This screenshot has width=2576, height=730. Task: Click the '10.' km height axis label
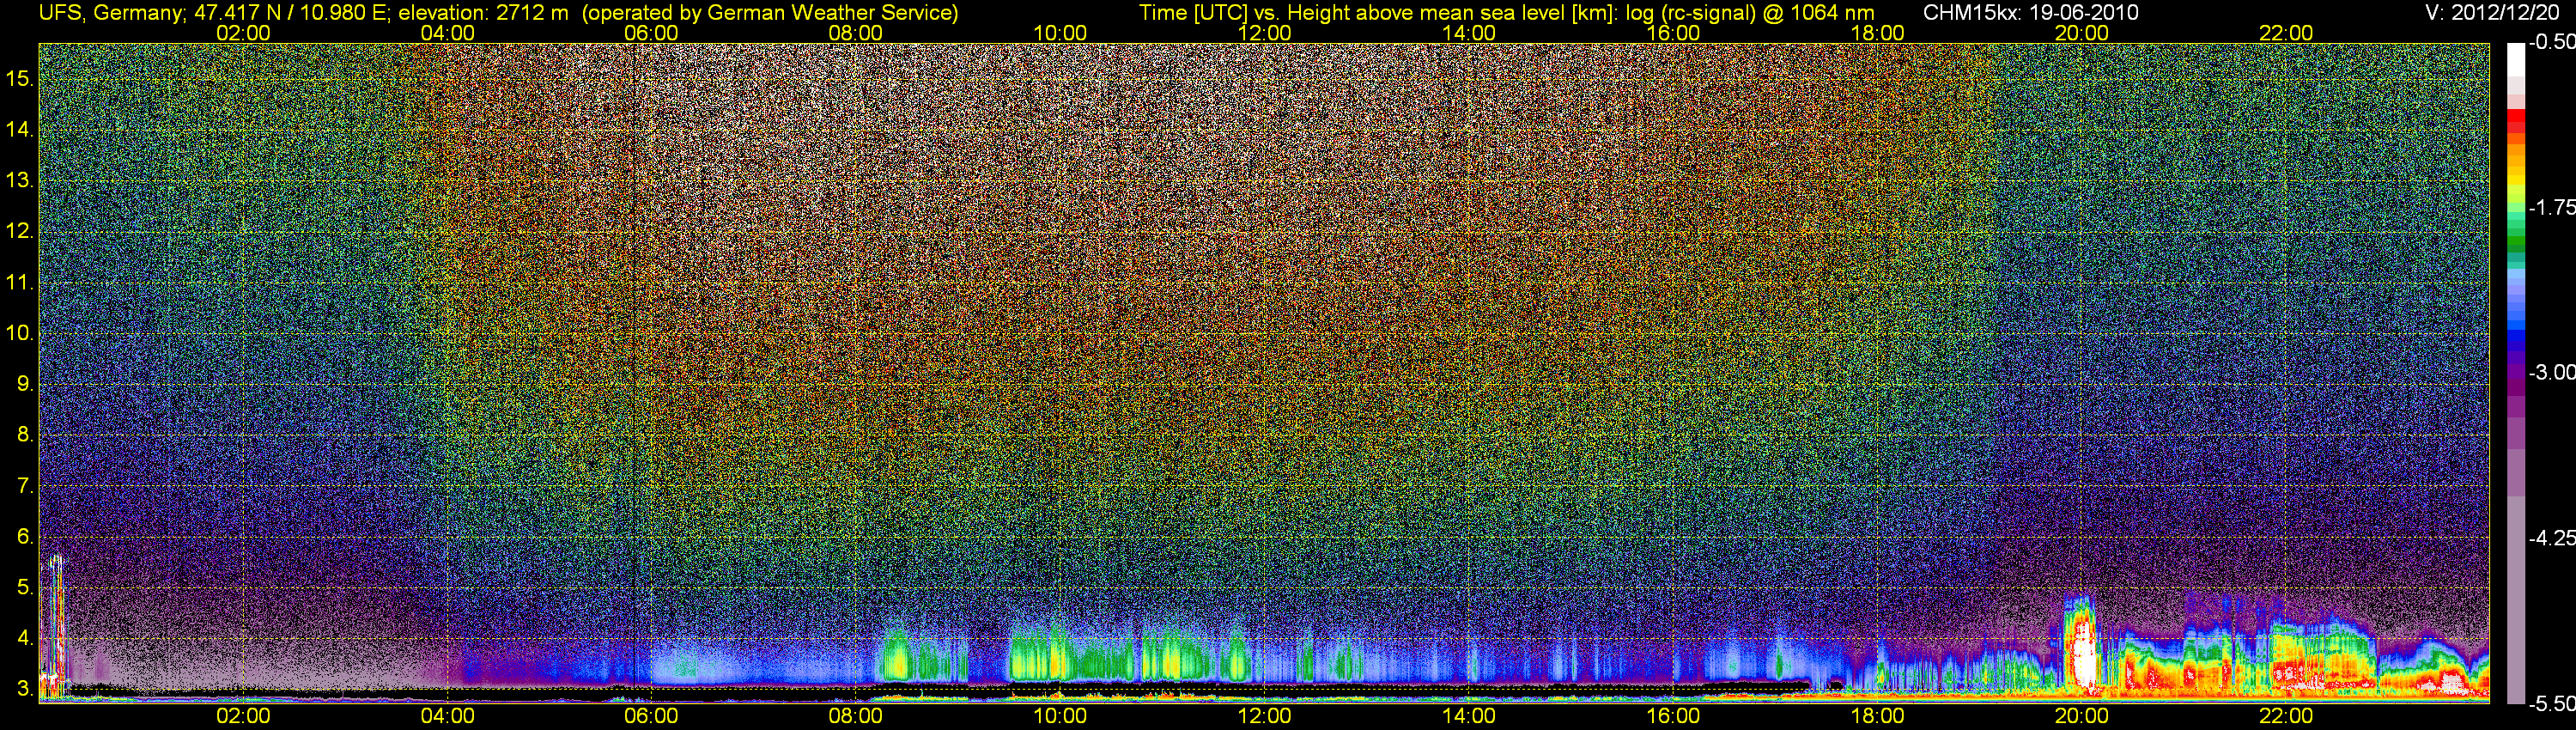tap(20, 333)
